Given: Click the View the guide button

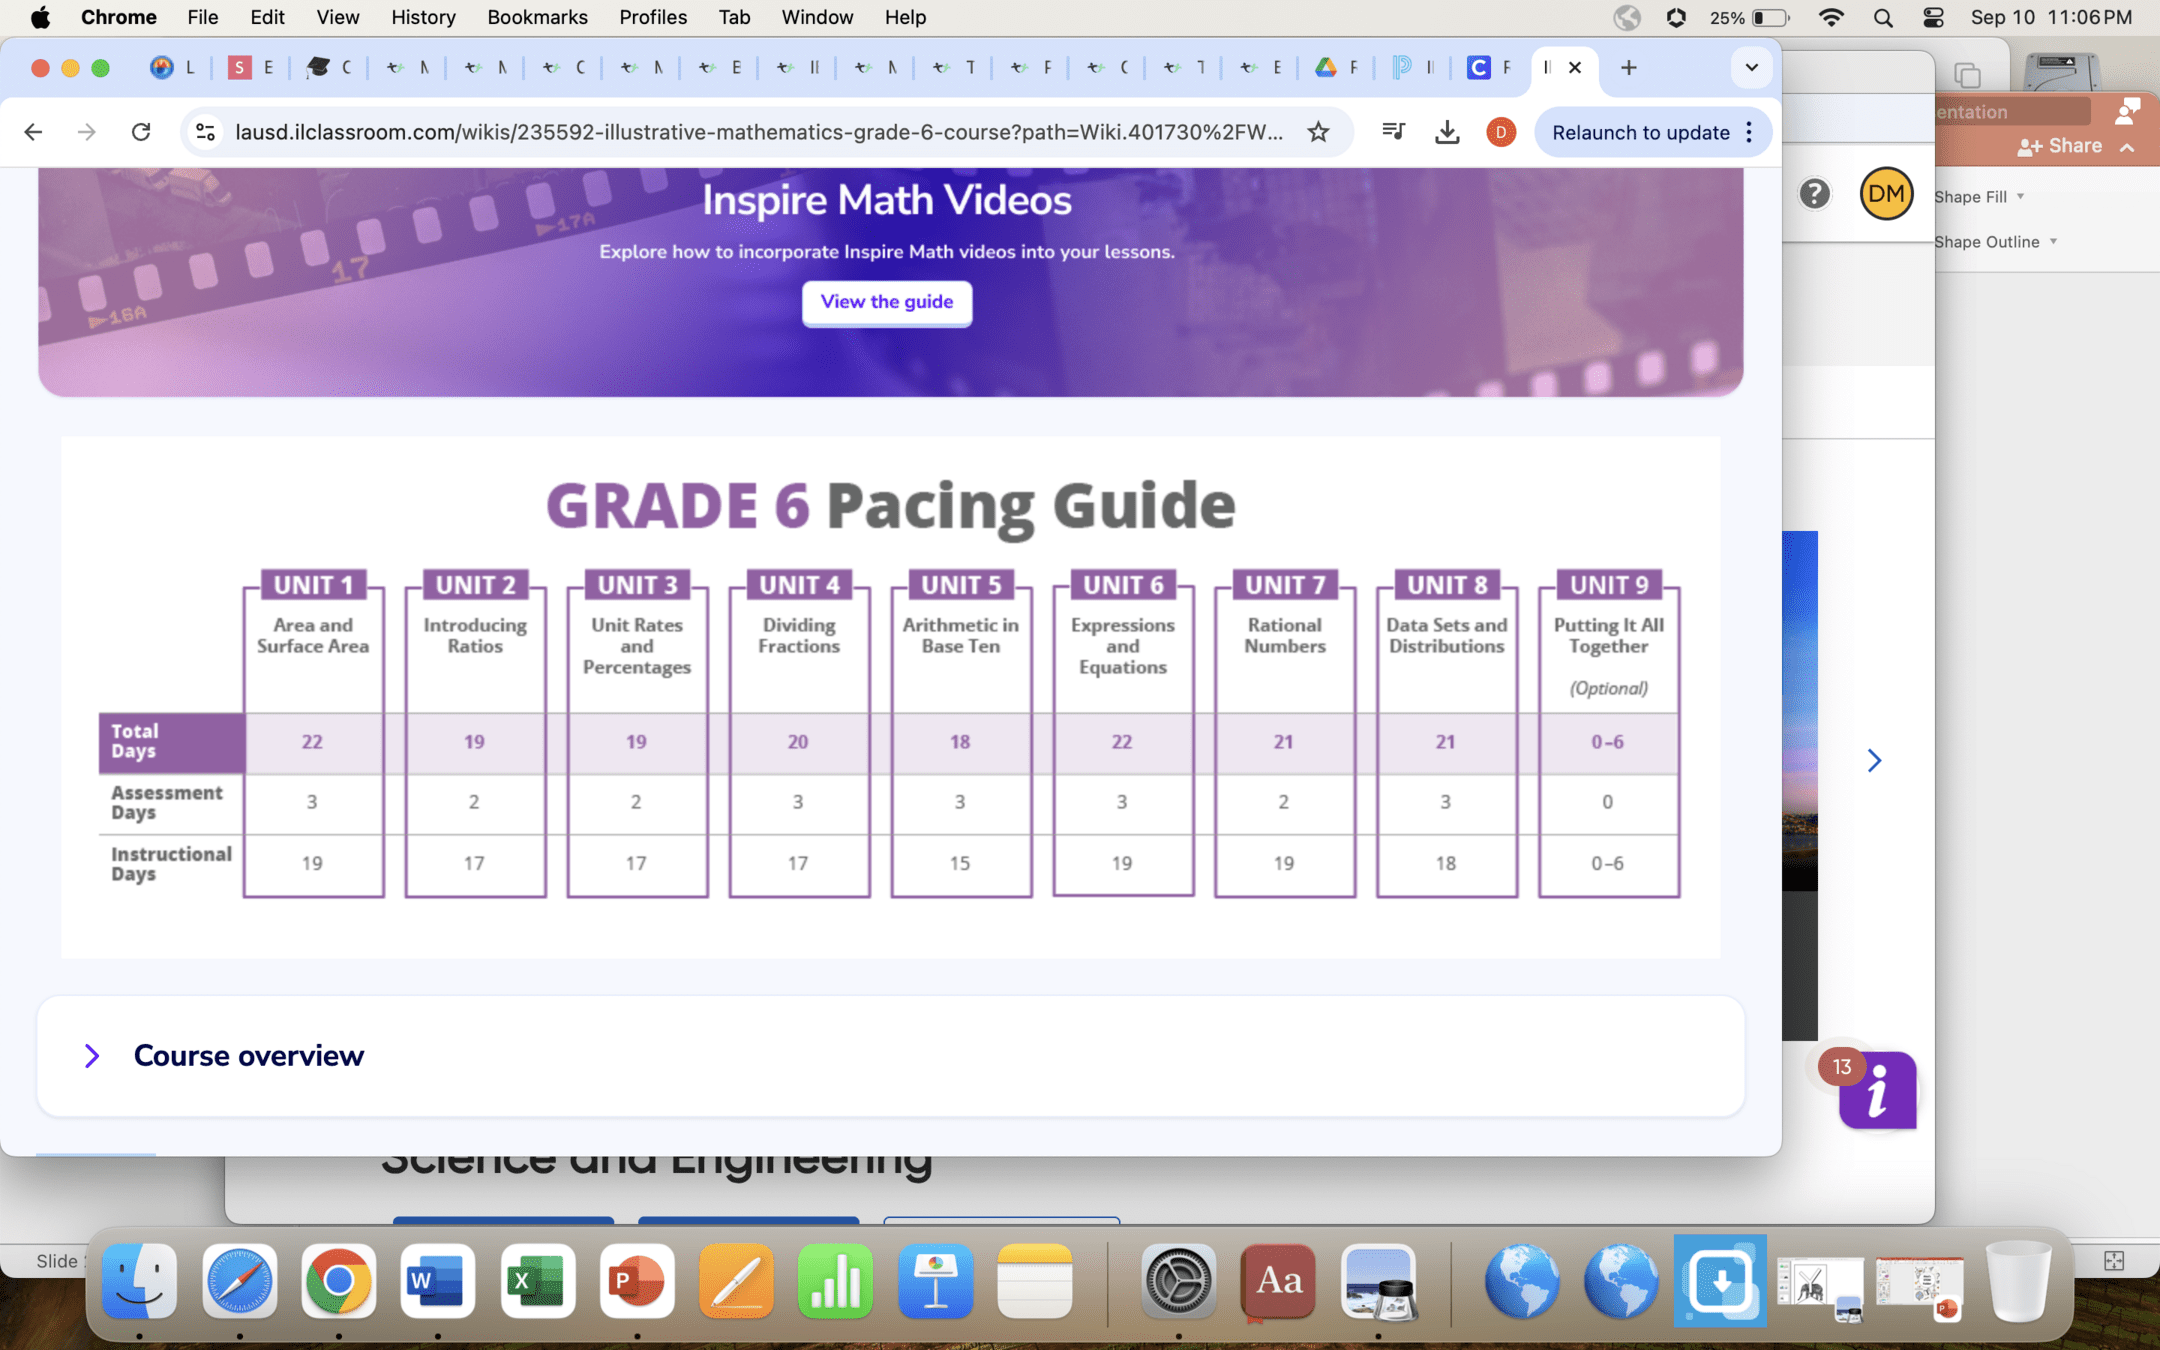Looking at the screenshot, I should click(x=886, y=302).
